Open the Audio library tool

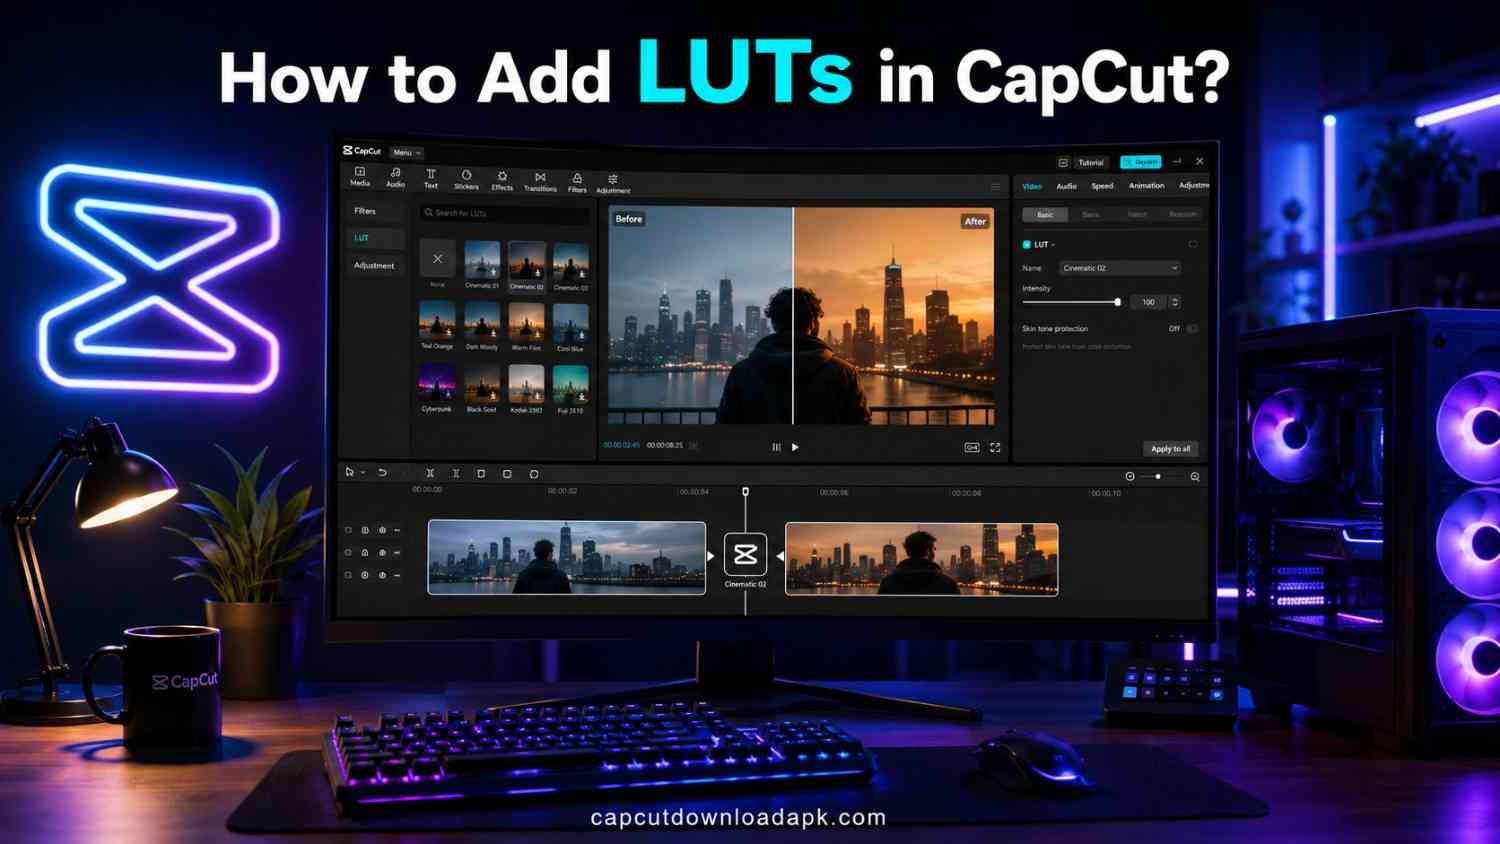[x=396, y=178]
